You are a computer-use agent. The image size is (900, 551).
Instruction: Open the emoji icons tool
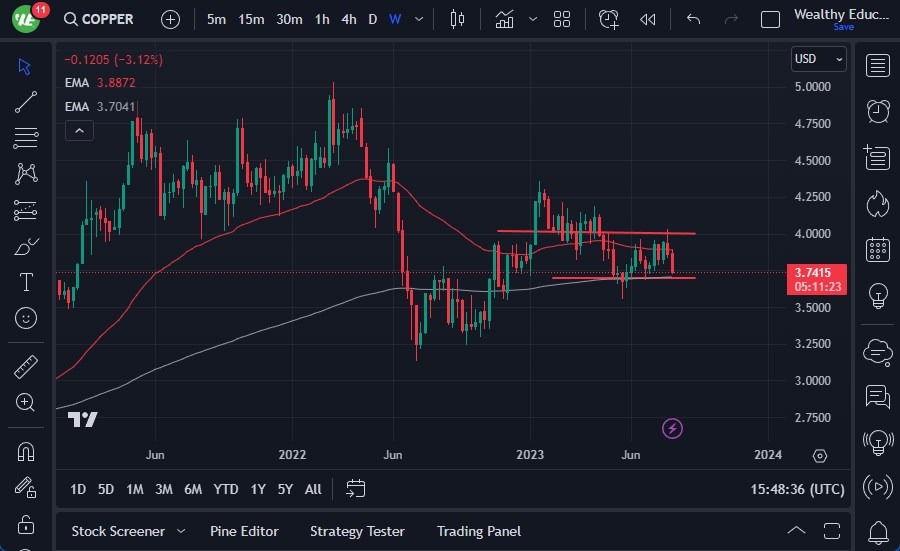26,318
